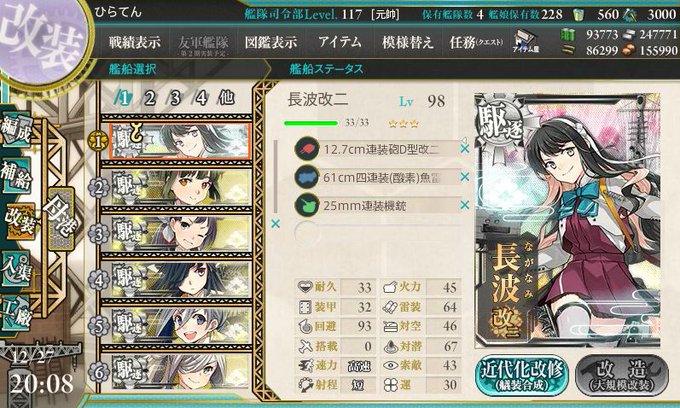Select the 入渠 repair dock icon
The height and width of the screenshot is (408, 680).
[16, 270]
